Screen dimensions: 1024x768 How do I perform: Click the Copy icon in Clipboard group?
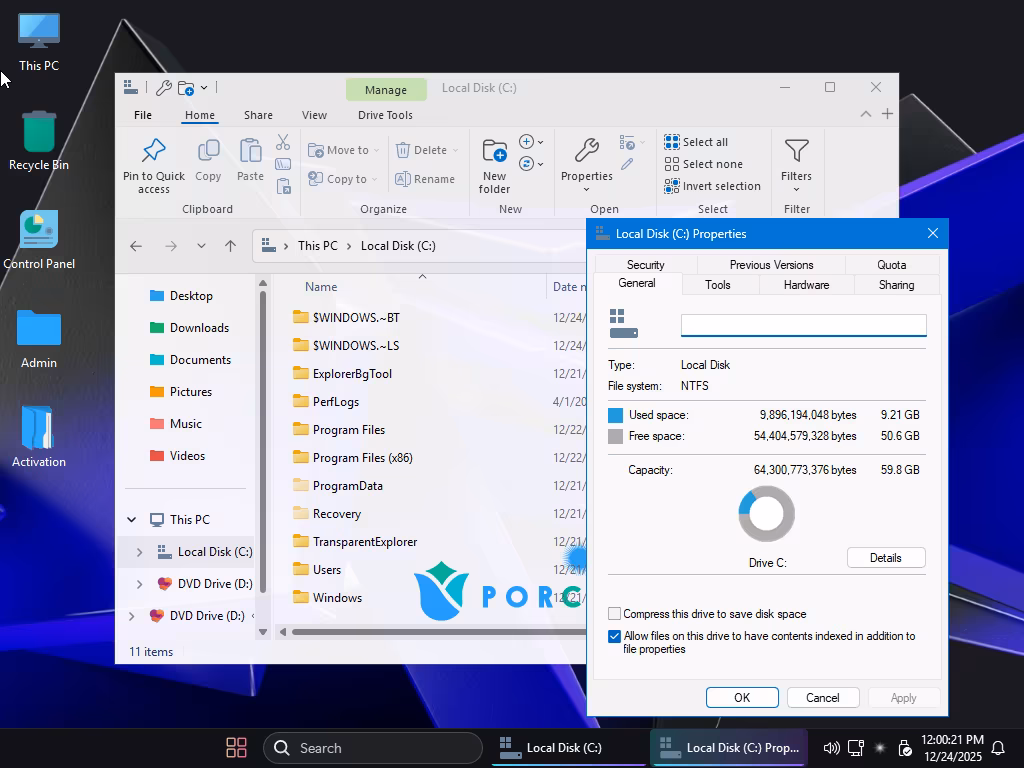click(208, 151)
